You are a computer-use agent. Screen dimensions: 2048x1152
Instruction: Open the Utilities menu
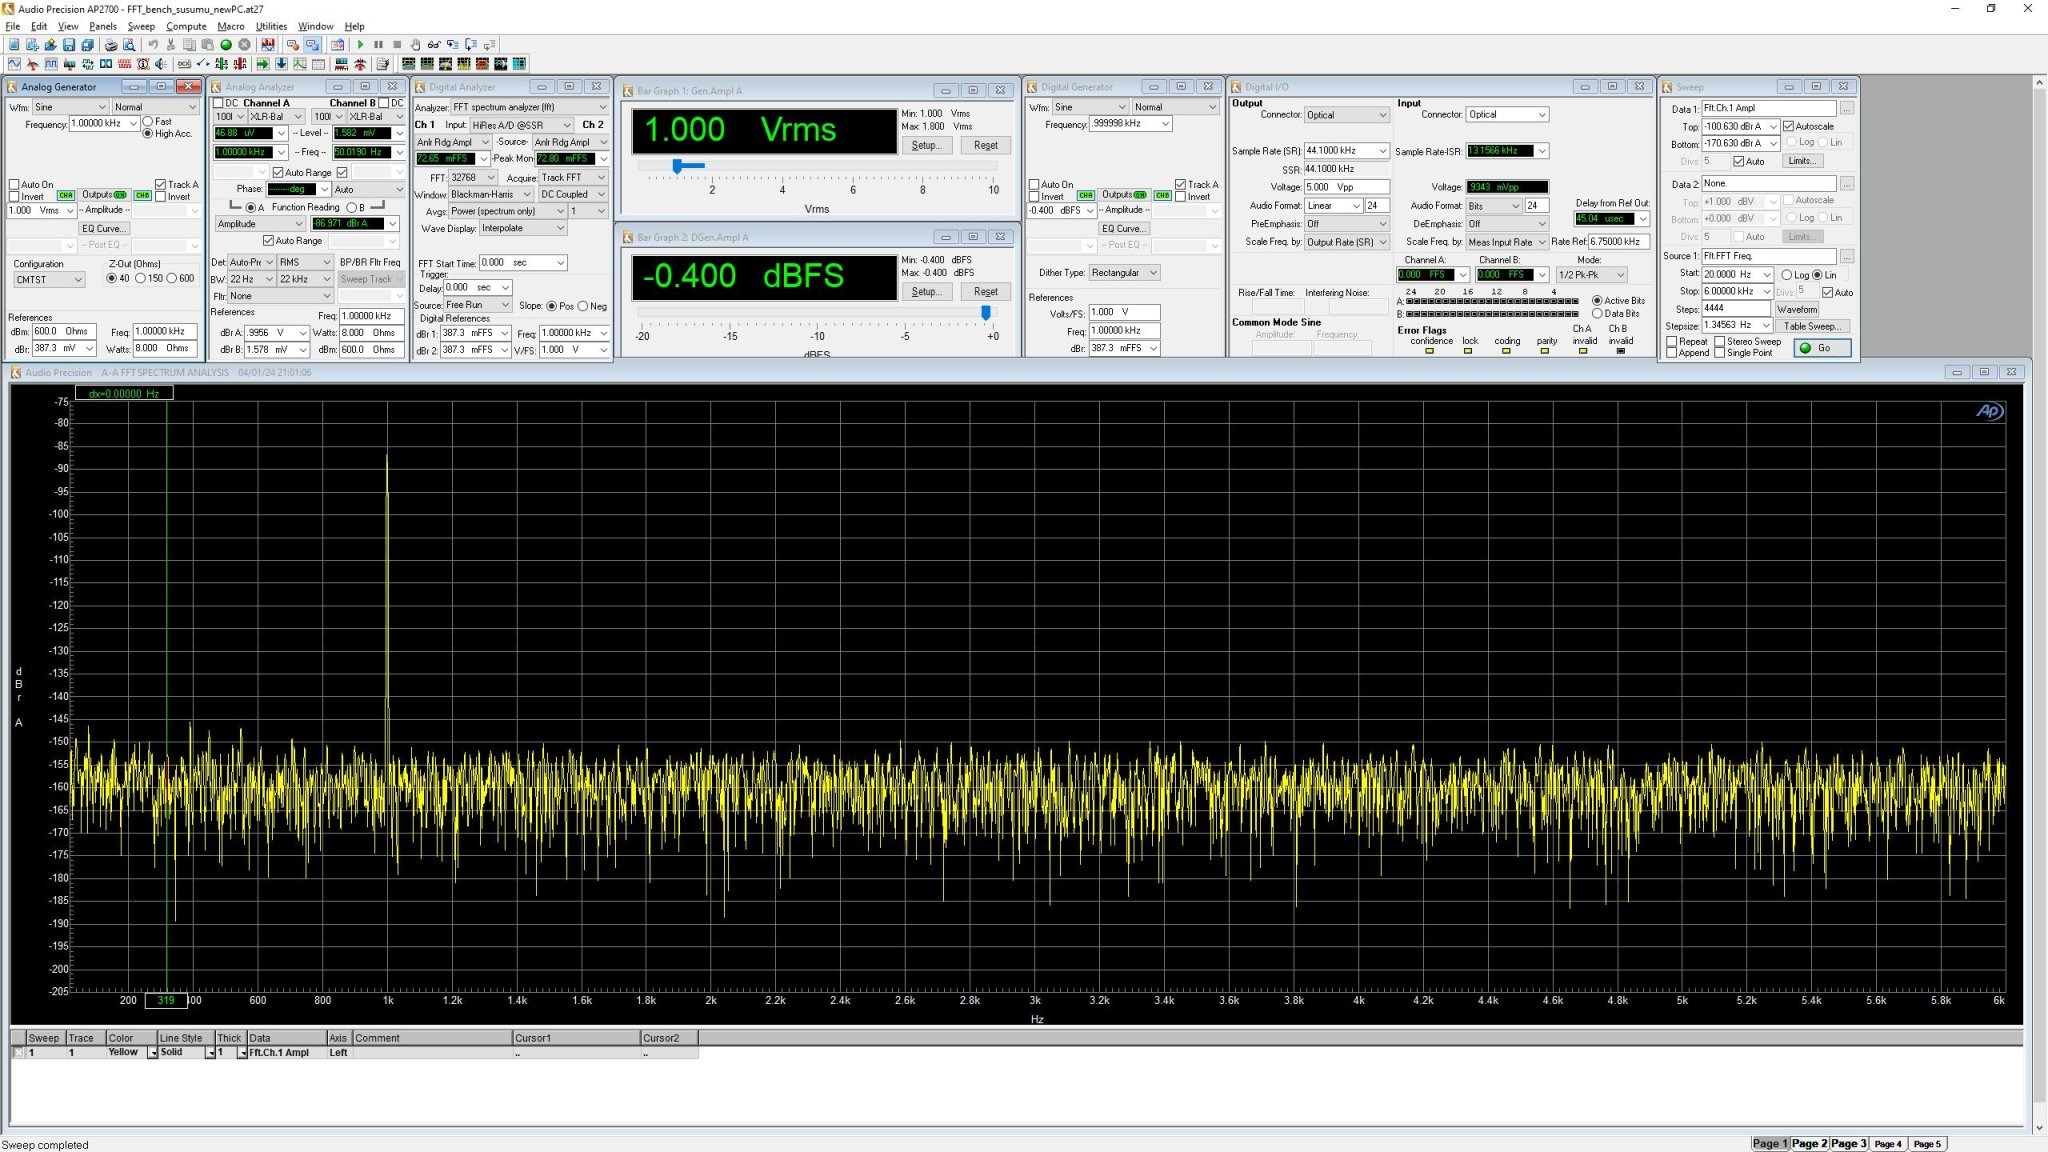tap(271, 26)
